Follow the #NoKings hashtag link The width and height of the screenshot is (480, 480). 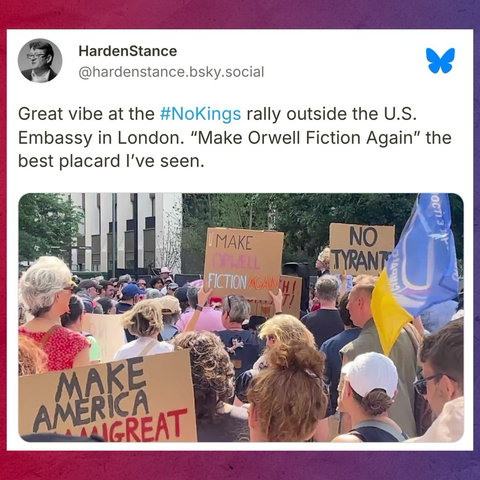point(200,114)
